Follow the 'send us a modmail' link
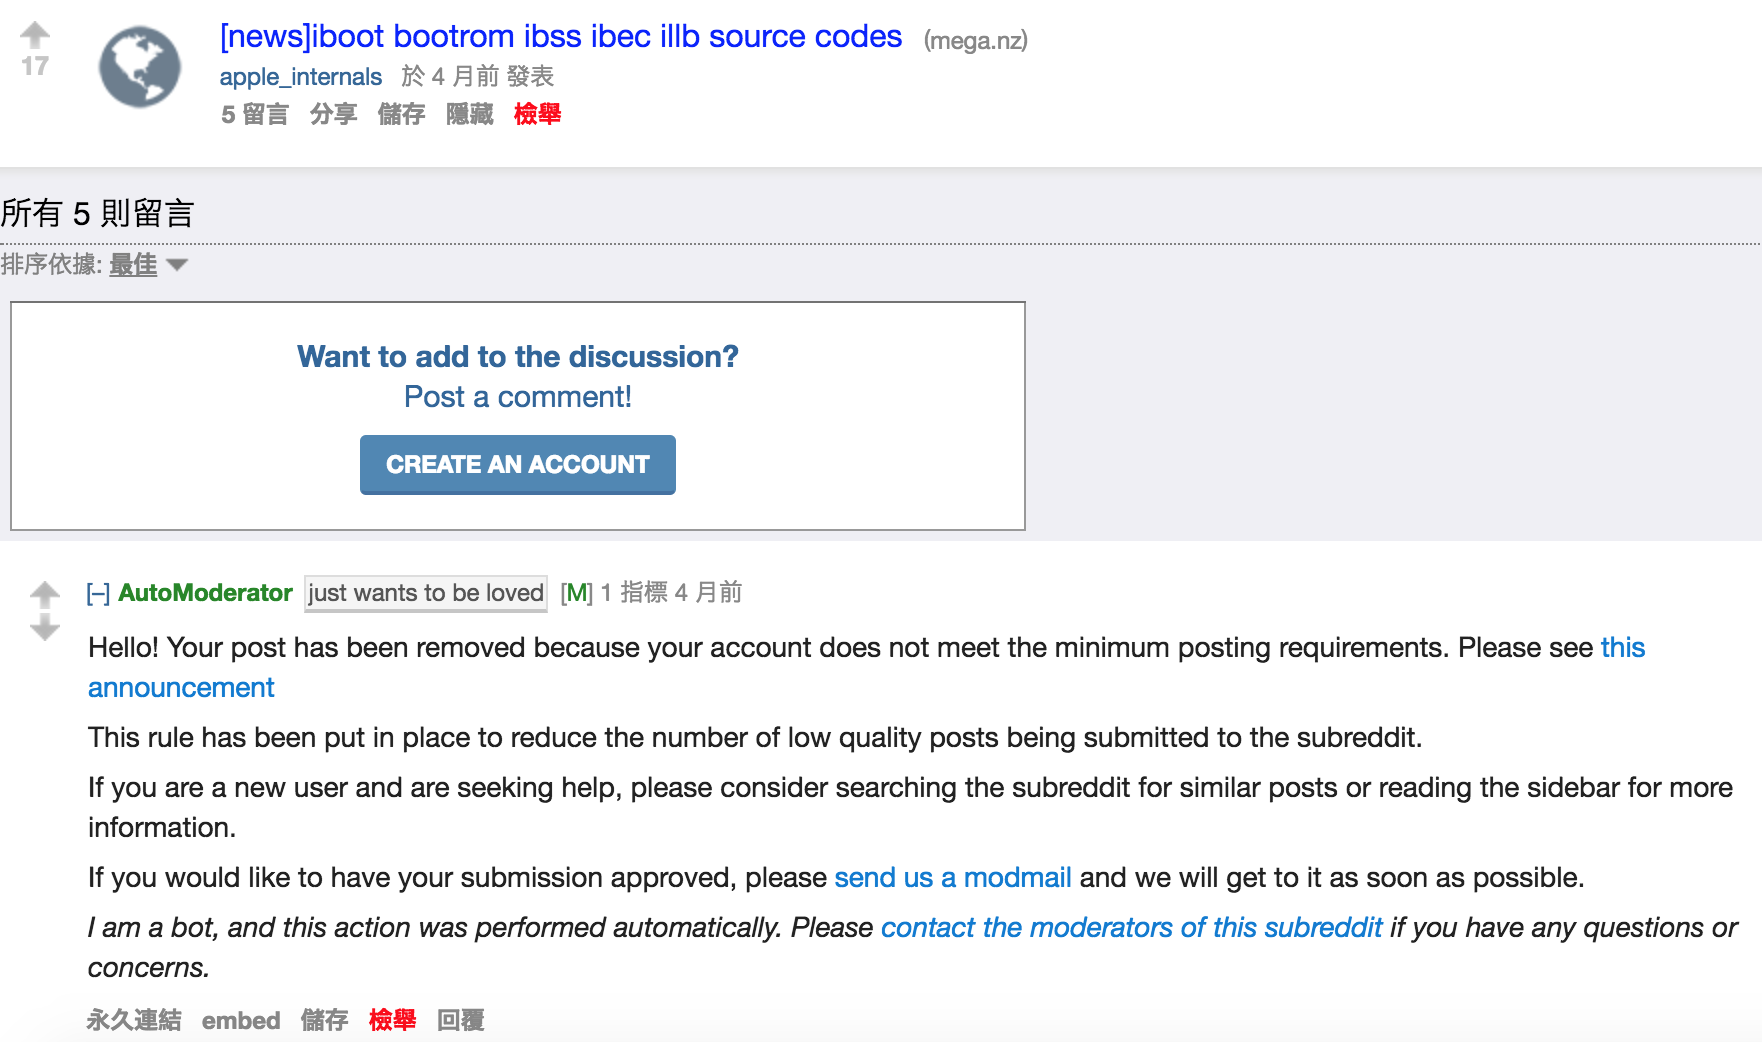This screenshot has width=1762, height=1042. point(953,878)
